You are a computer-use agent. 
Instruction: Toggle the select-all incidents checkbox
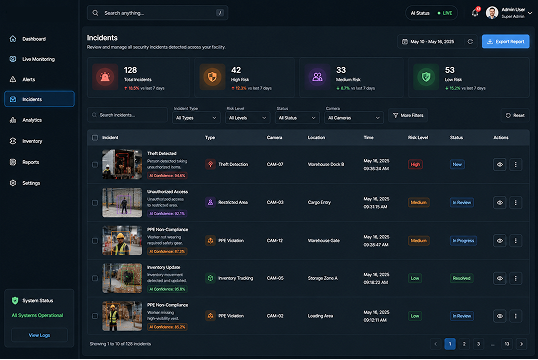(95, 138)
